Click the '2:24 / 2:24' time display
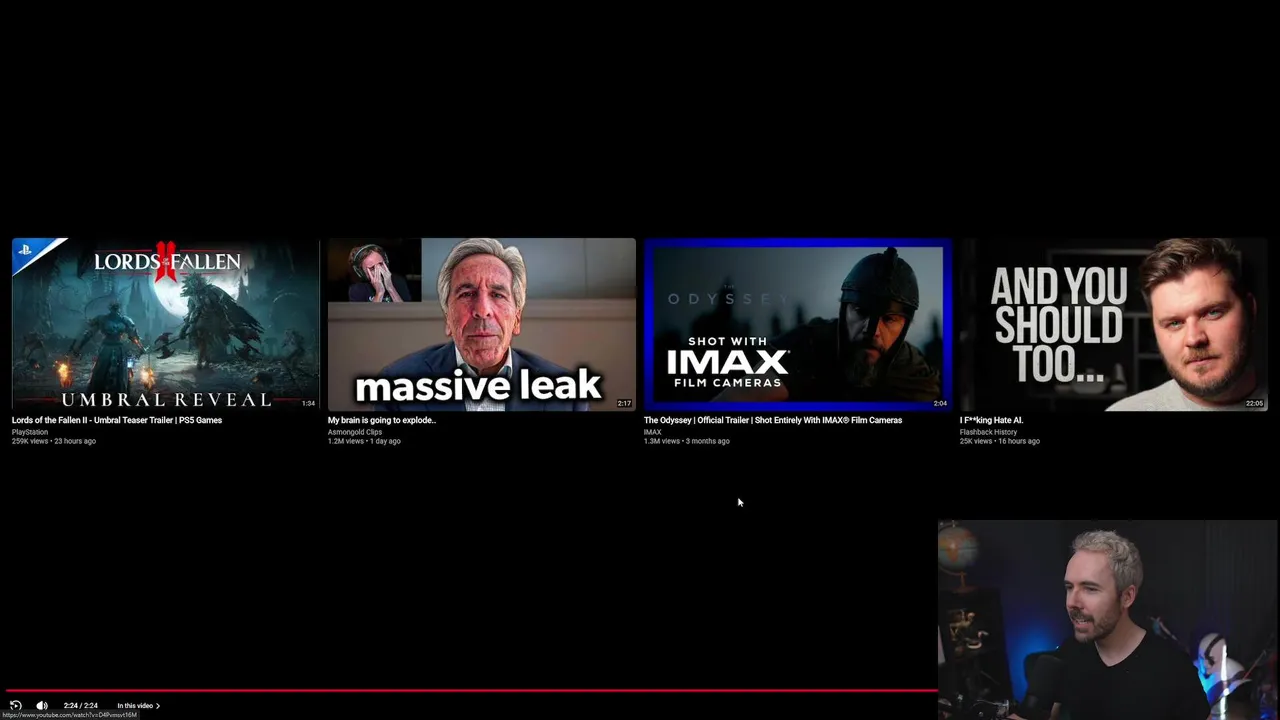This screenshot has height=720, width=1280. 81,706
